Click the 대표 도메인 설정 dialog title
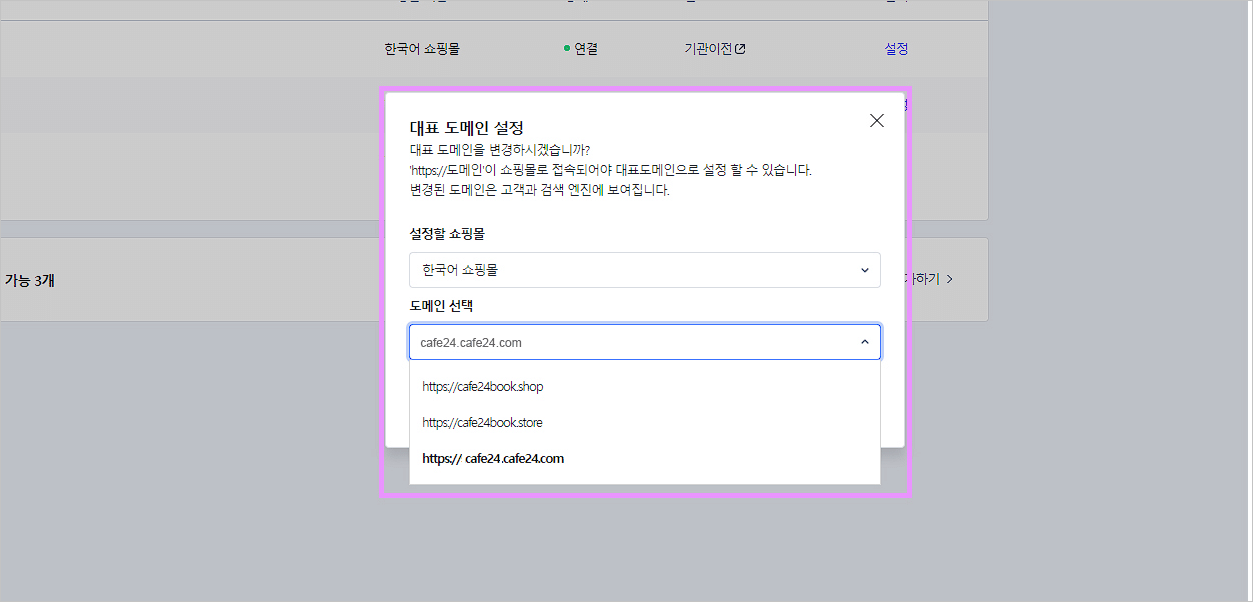The width and height of the screenshot is (1253, 602). [467, 128]
